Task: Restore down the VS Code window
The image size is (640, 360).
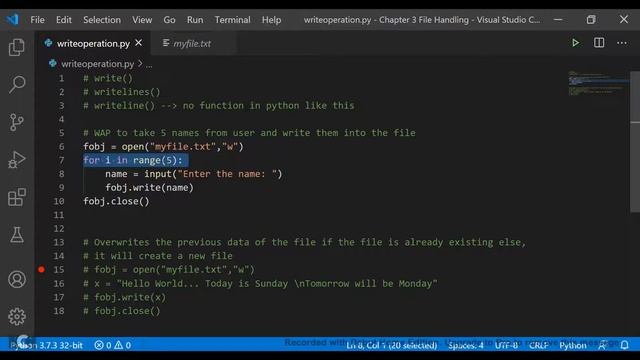Action: [591, 20]
